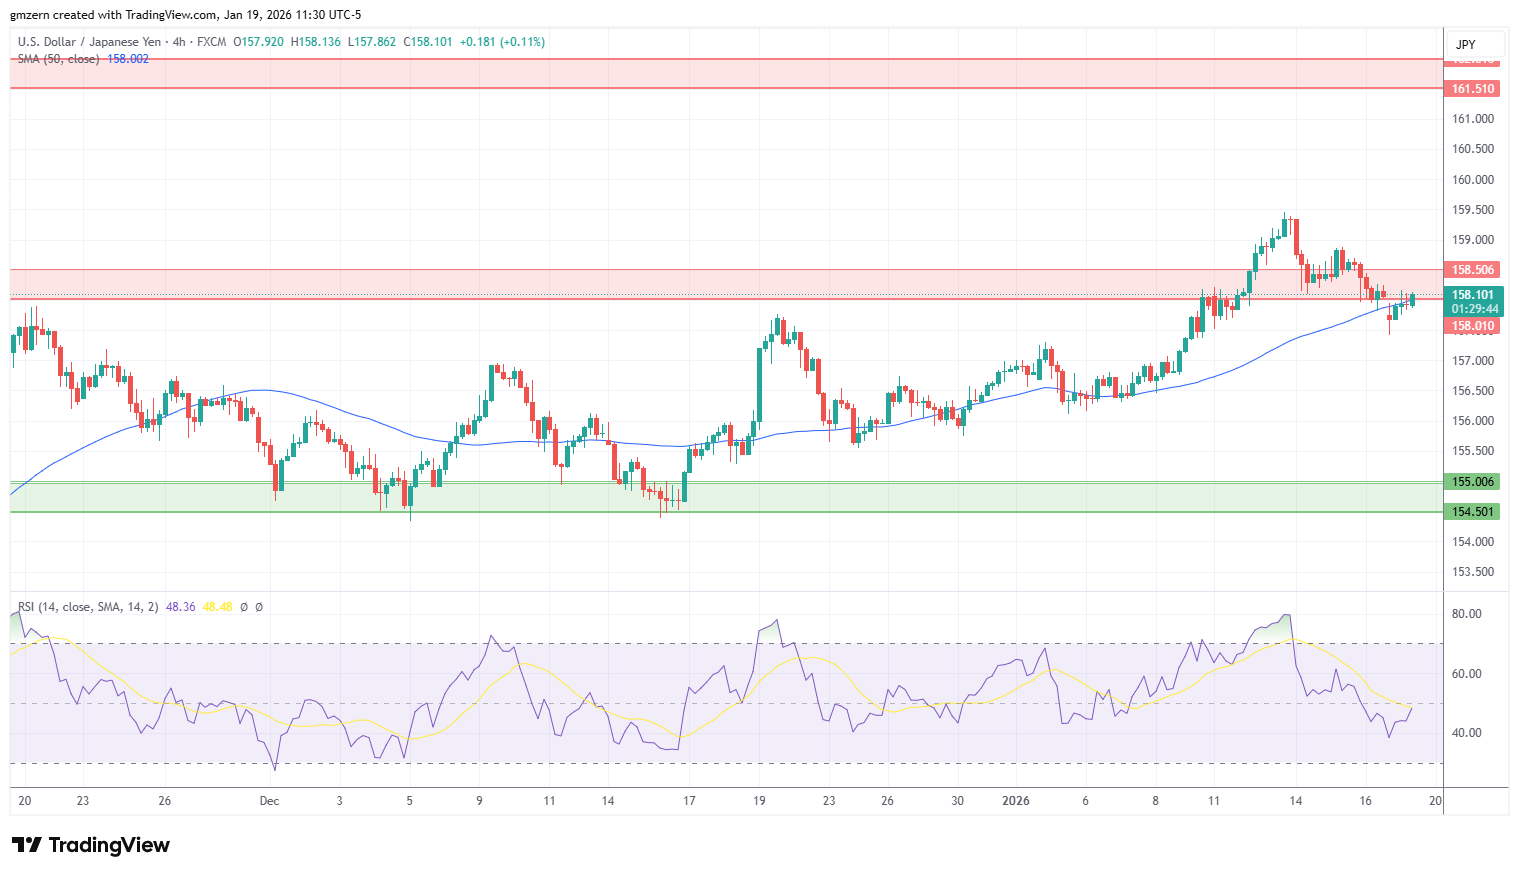Click the candle countdown timer 01:29:44
The width and height of the screenshot is (1519, 875).
pos(1475,309)
